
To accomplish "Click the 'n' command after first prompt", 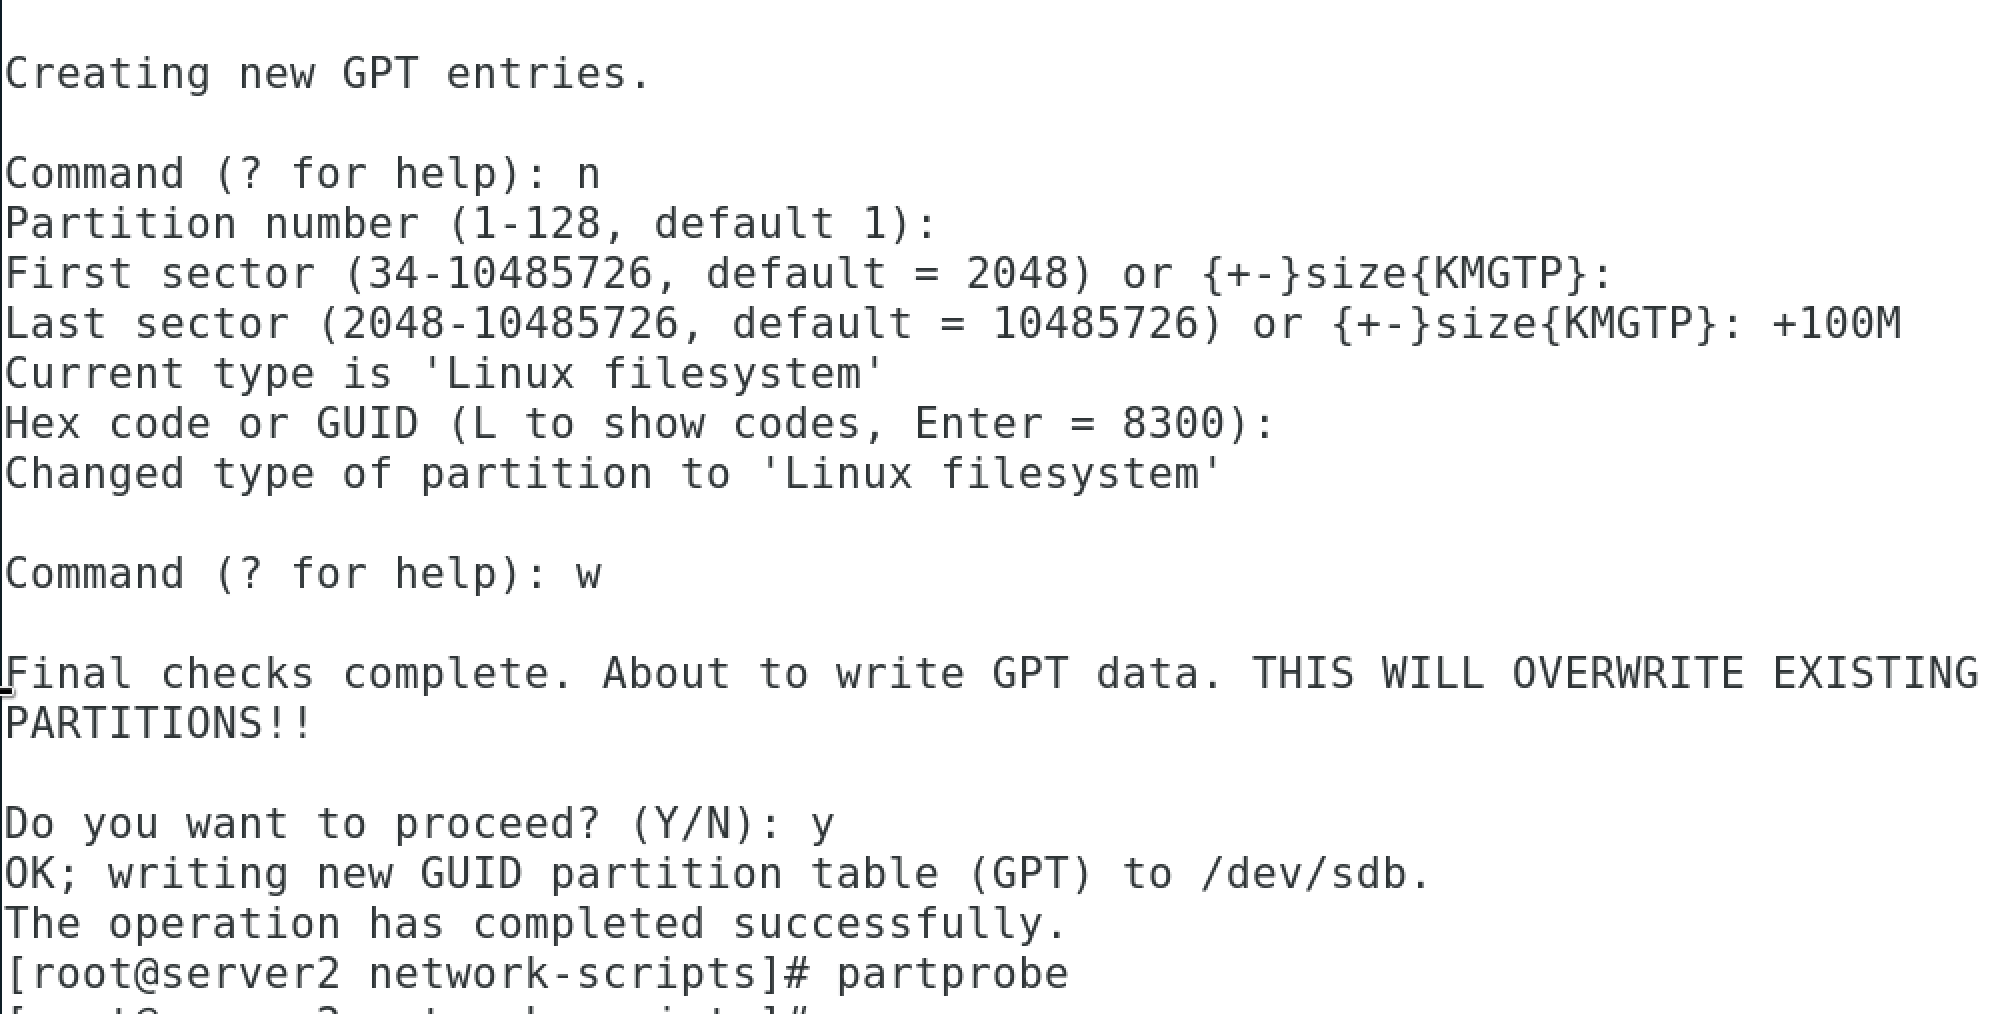I will click(588, 175).
